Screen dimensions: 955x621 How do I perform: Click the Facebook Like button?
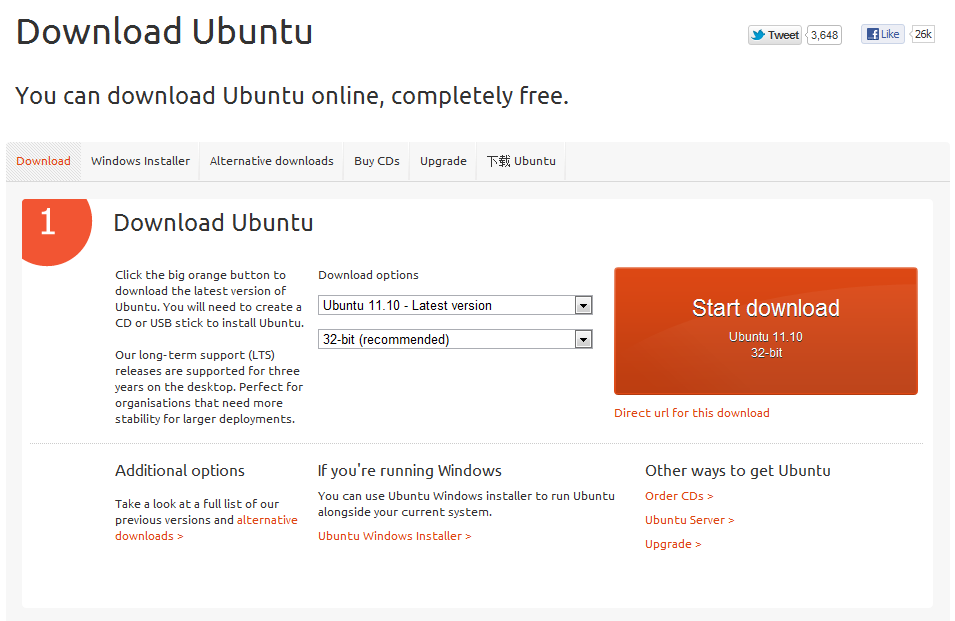[x=883, y=34]
